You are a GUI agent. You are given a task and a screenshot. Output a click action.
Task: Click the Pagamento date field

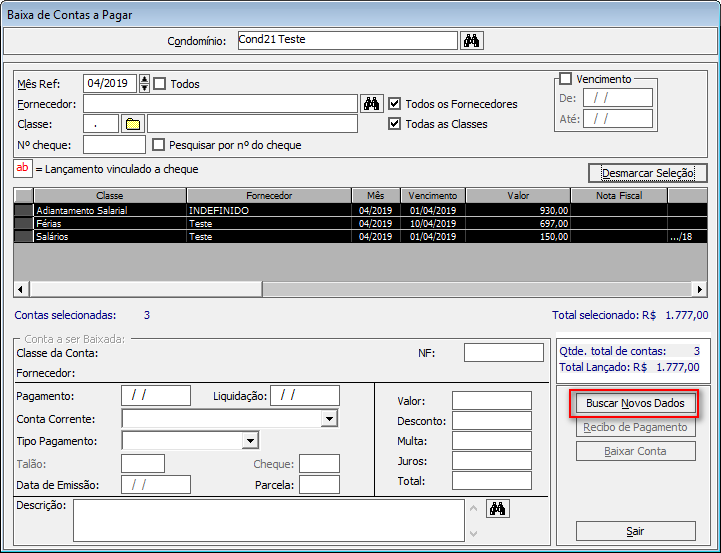[x=156, y=396]
